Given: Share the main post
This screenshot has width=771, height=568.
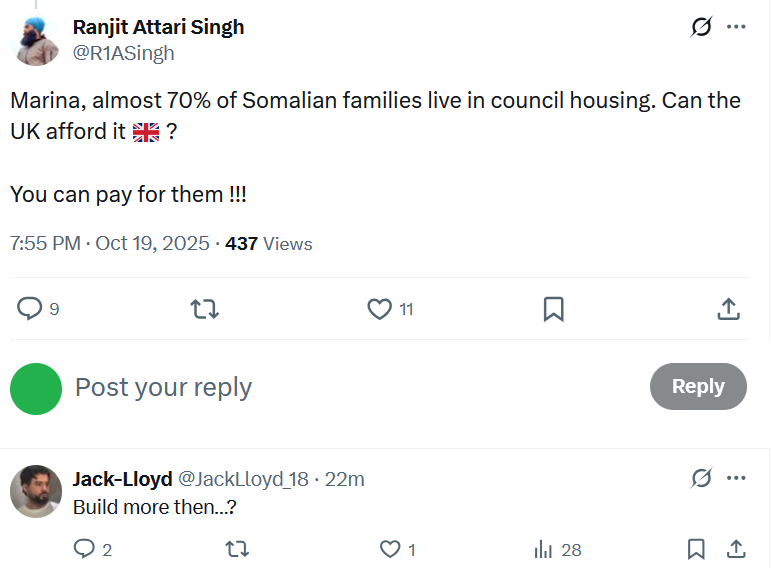Looking at the screenshot, I should point(728,309).
